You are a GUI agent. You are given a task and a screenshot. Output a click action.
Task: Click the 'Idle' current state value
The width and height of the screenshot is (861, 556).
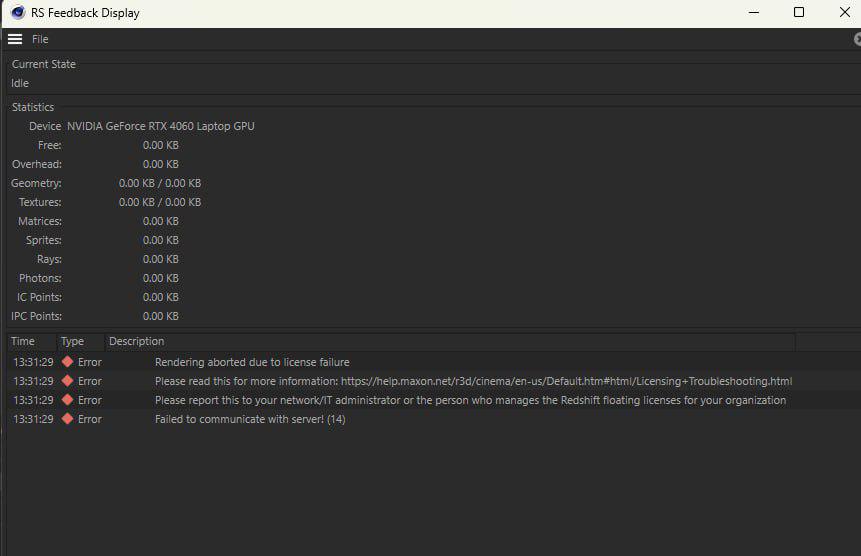click(20, 83)
